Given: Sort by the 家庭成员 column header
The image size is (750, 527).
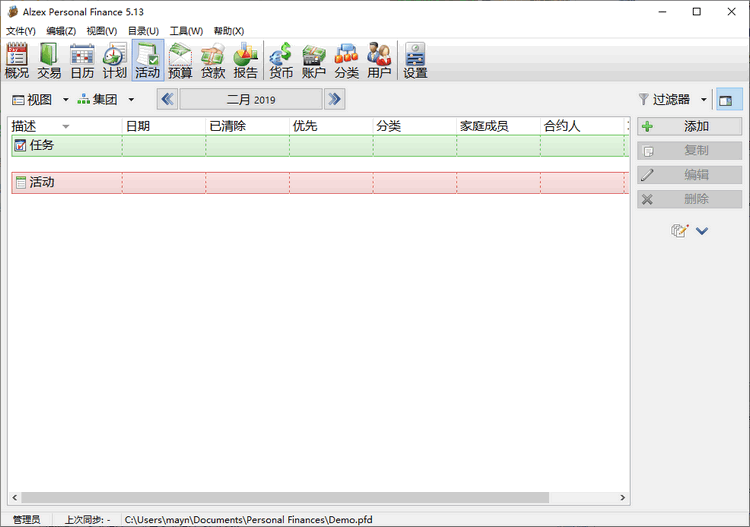Looking at the screenshot, I should (498, 126).
